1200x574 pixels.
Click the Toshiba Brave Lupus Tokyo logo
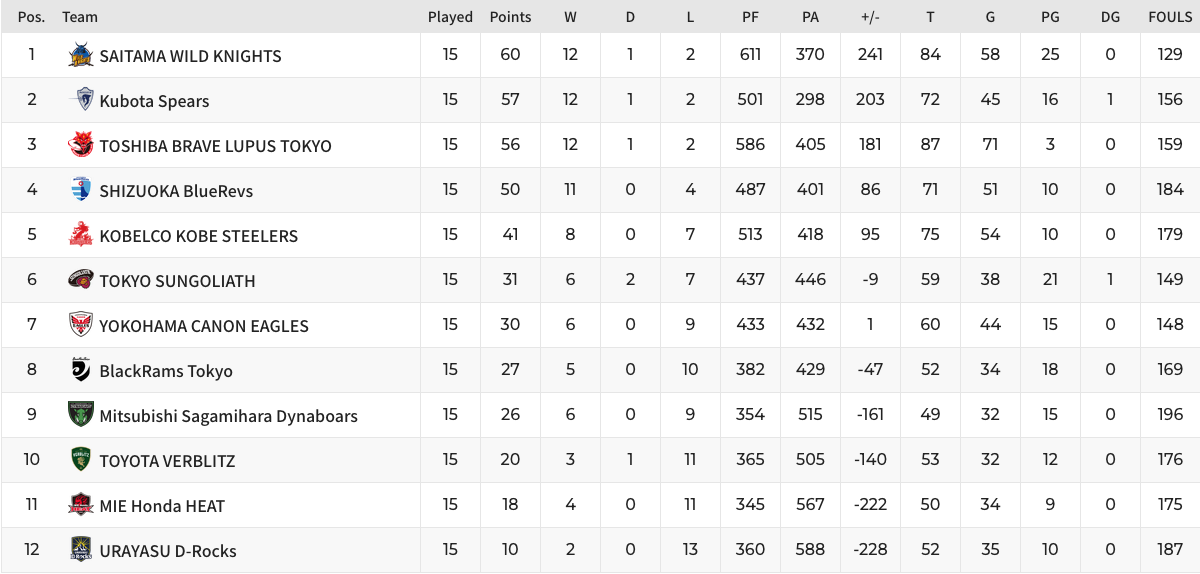pos(81,145)
